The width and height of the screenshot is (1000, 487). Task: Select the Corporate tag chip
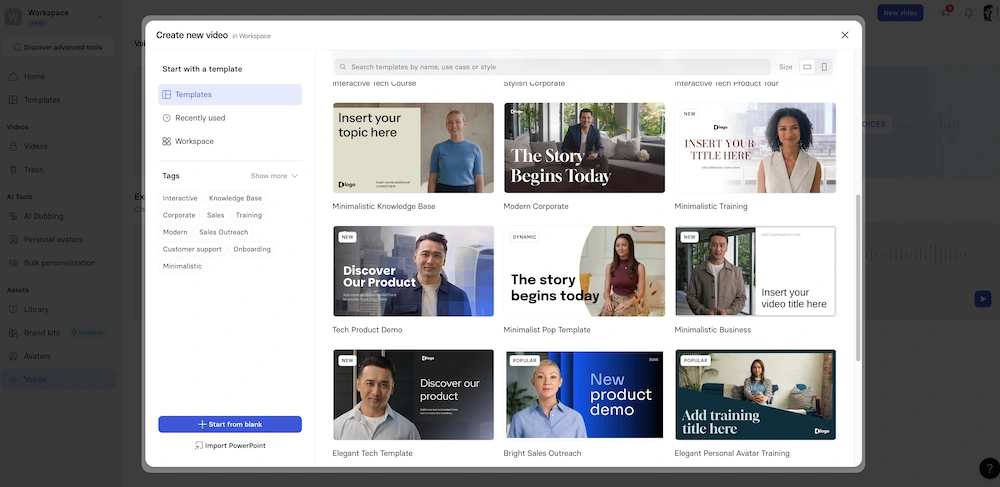(179, 215)
